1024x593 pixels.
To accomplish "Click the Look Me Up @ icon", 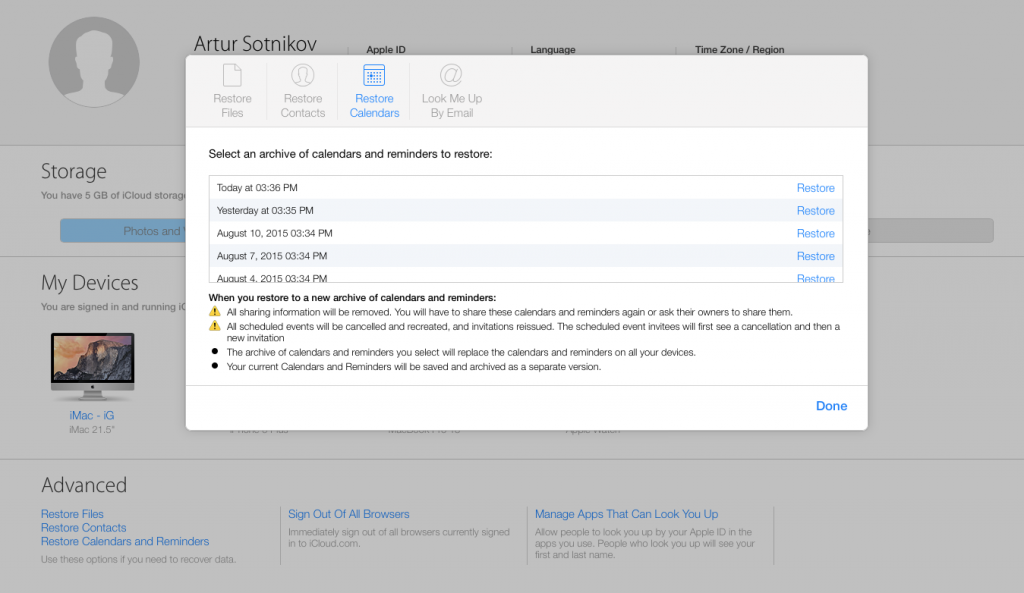I will coord(451,76).
